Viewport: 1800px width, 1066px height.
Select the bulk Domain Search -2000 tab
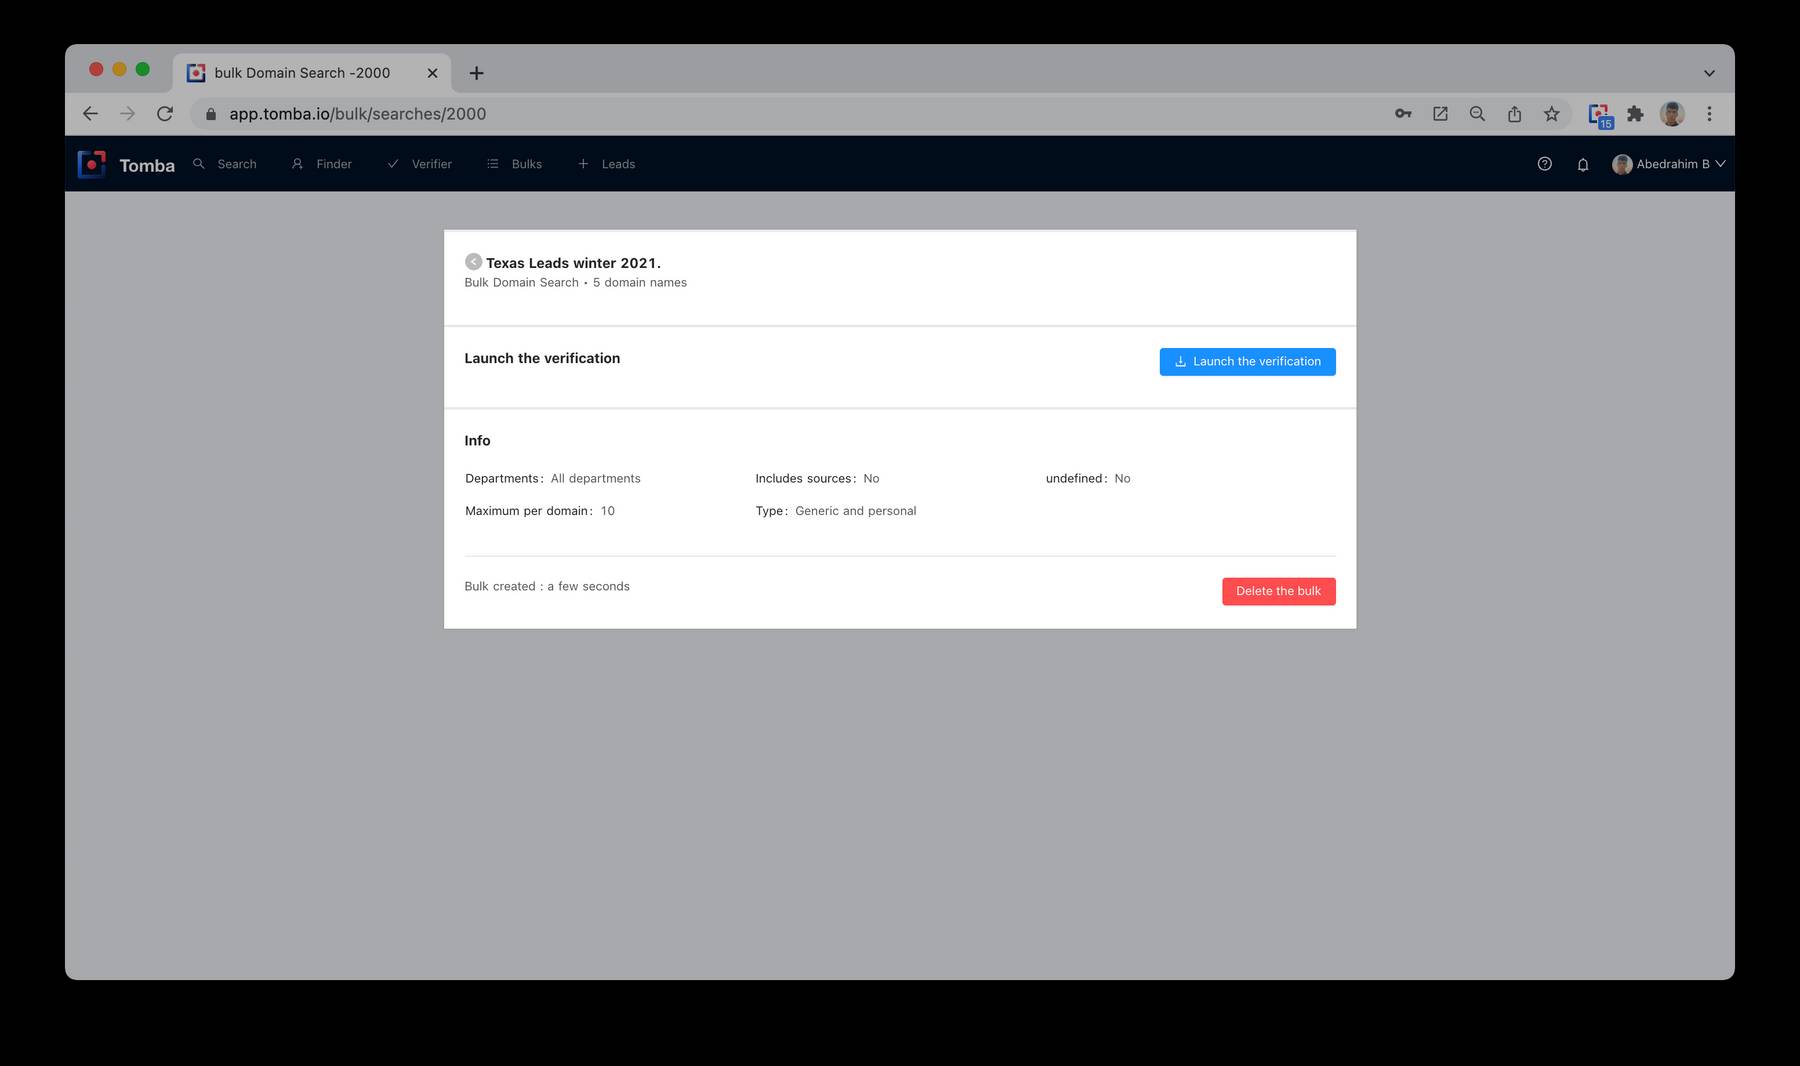click(311, 73)
